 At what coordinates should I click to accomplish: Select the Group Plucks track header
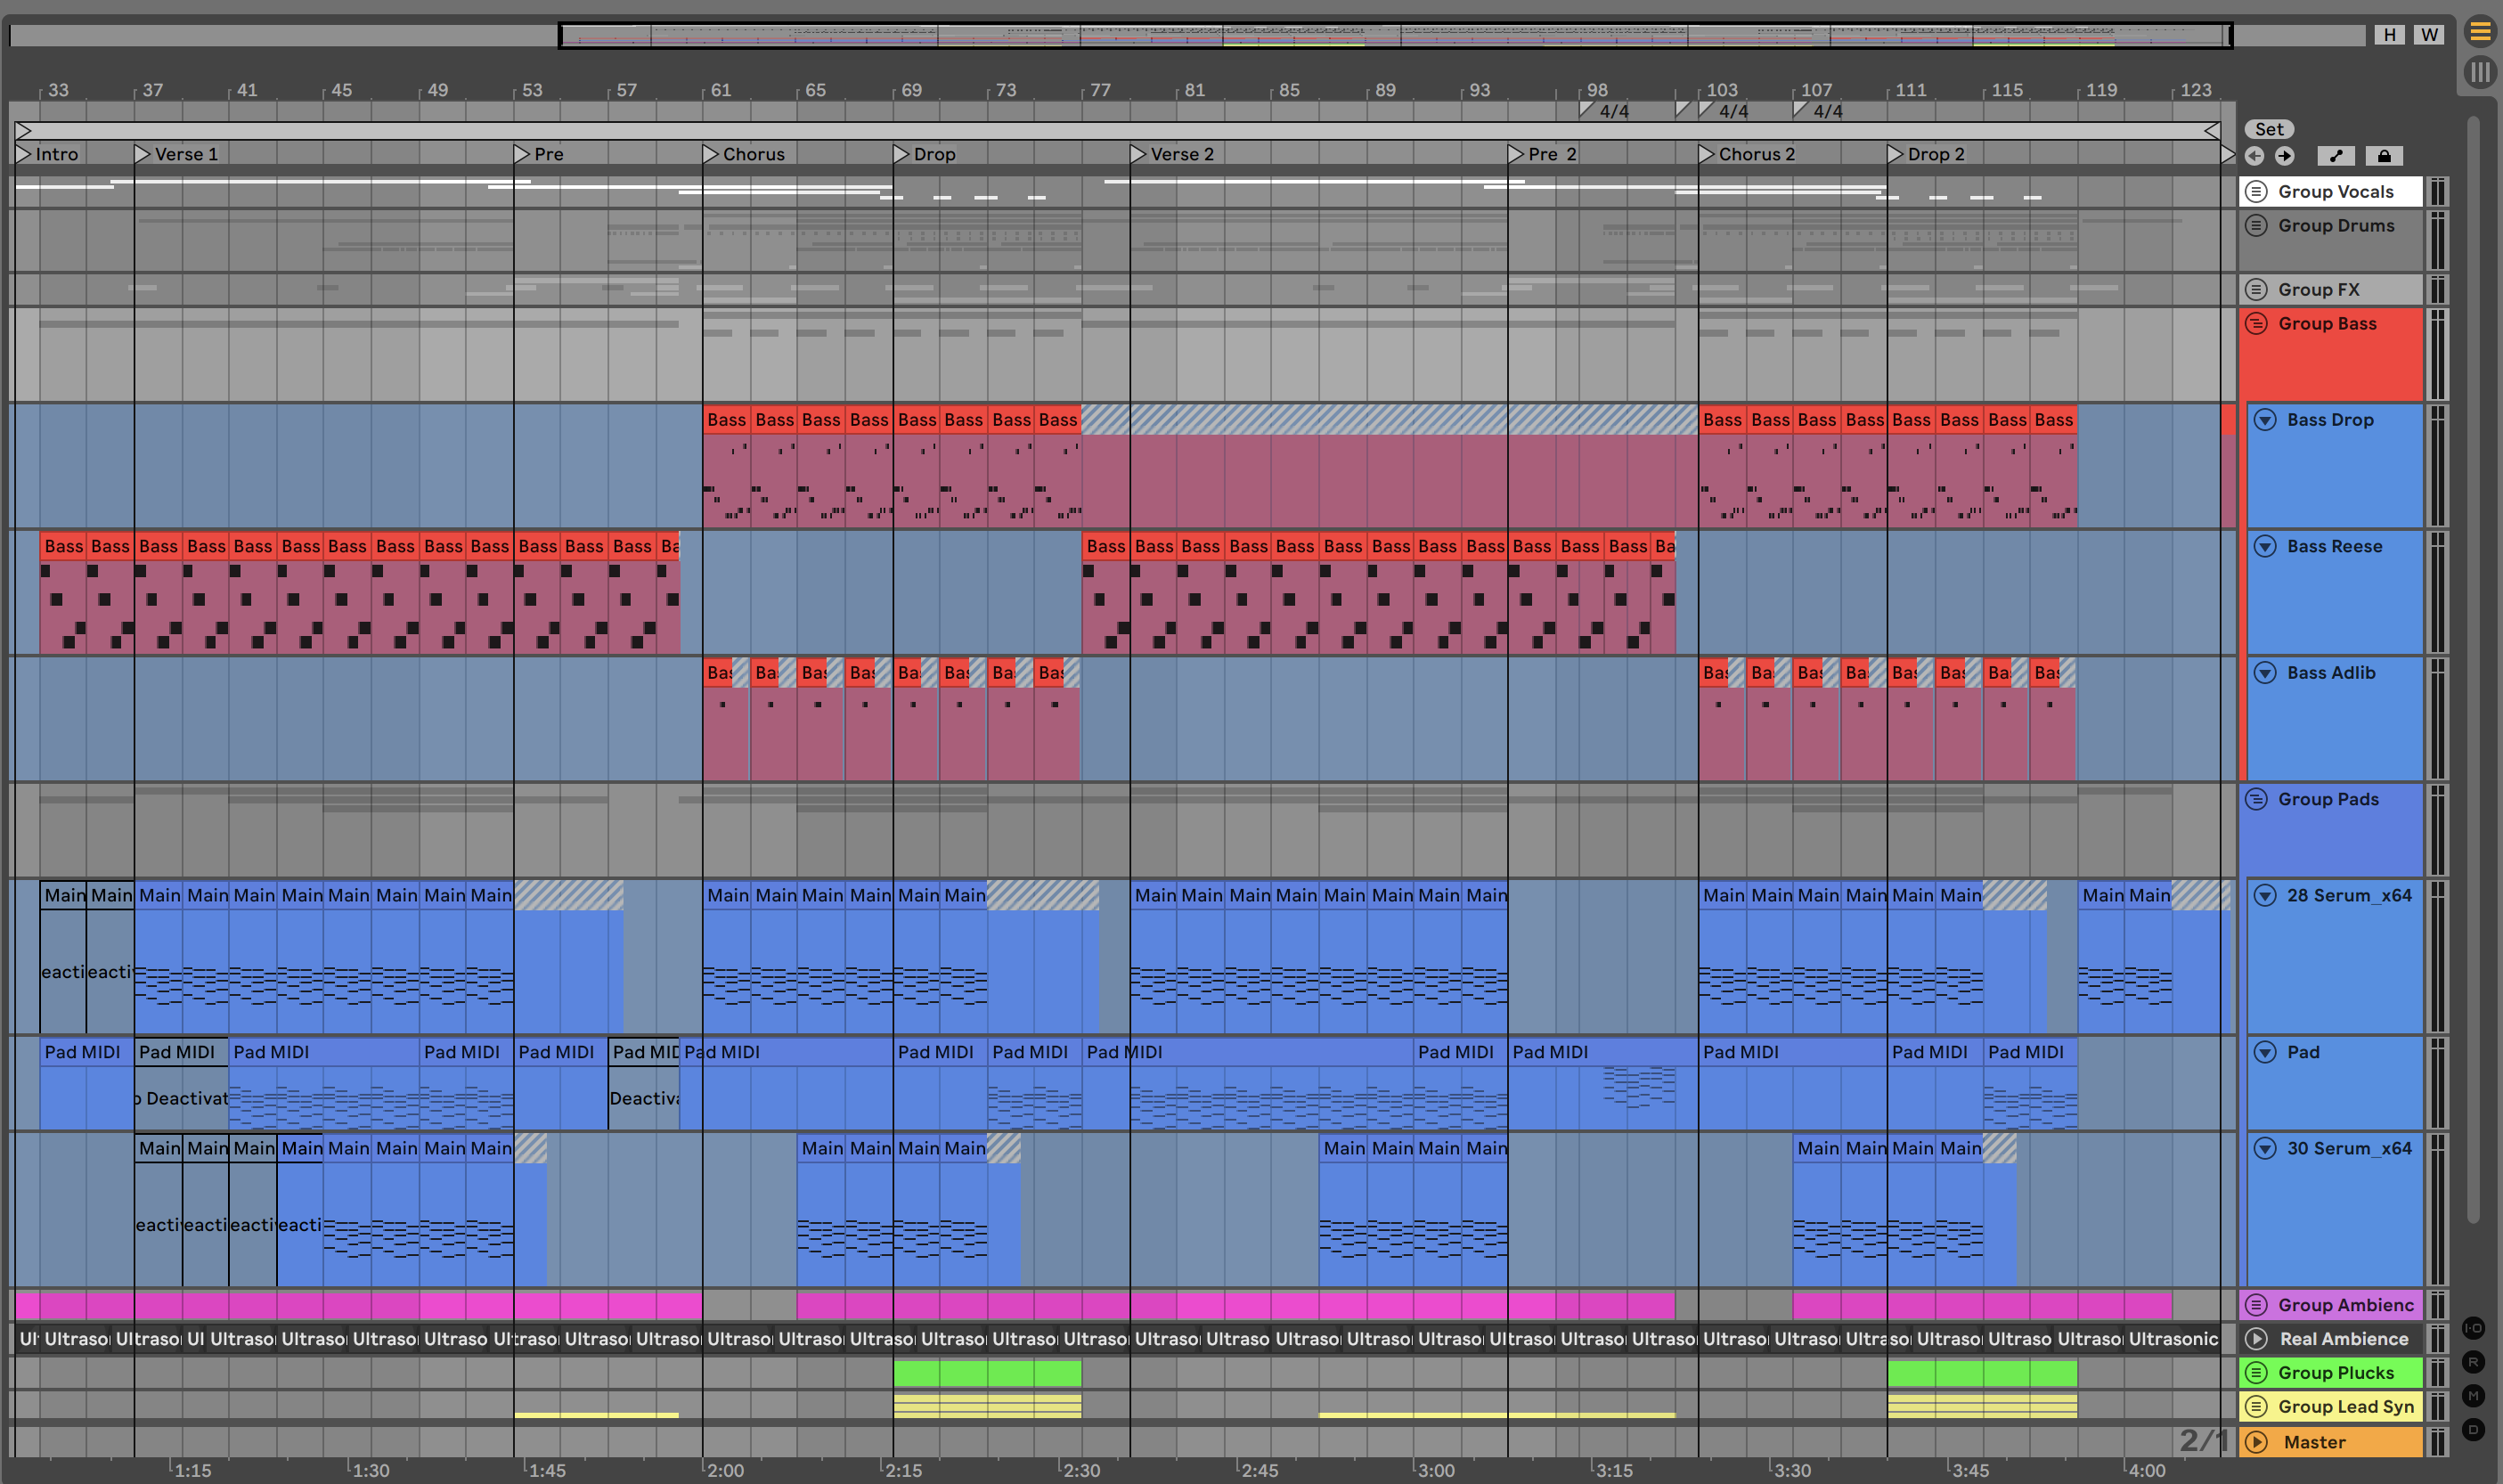pyautogui.click(x=2335, y=1373)
